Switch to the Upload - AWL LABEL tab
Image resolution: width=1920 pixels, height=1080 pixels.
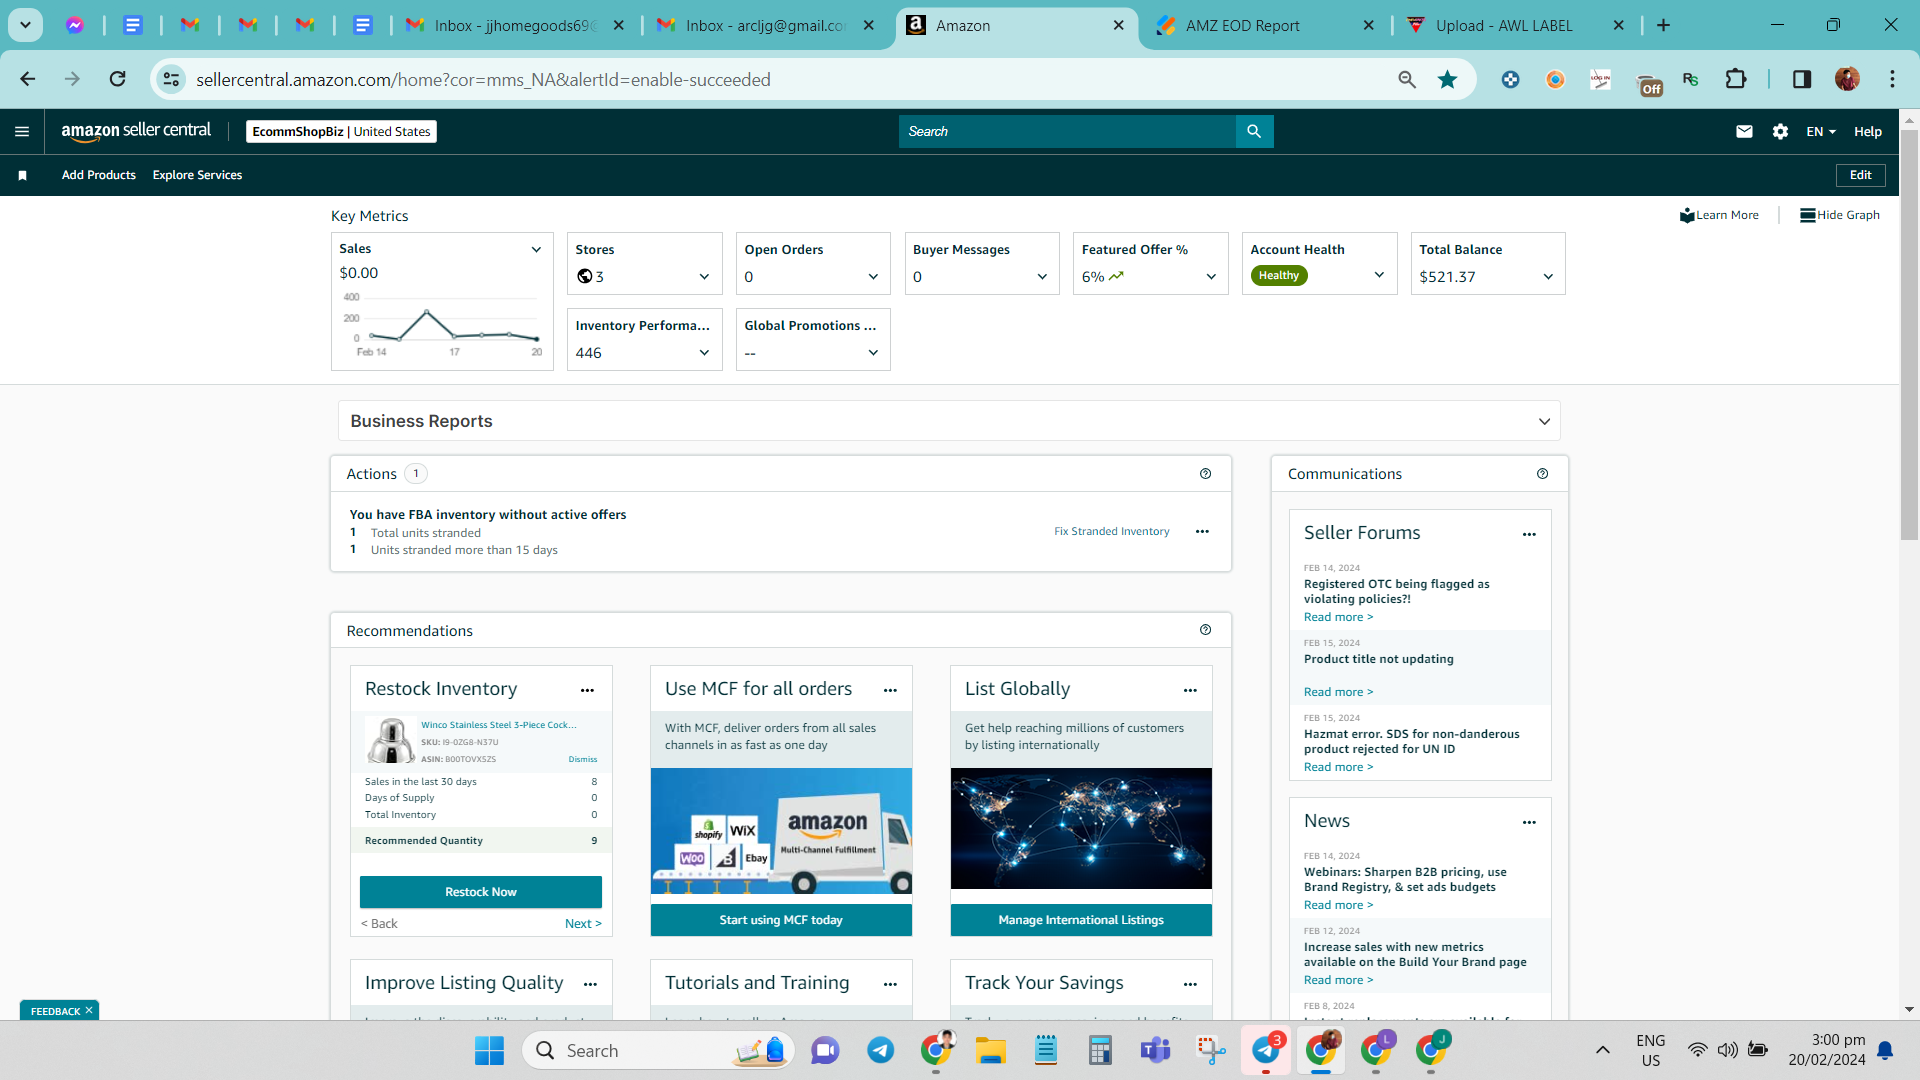tap(1515, 25)
